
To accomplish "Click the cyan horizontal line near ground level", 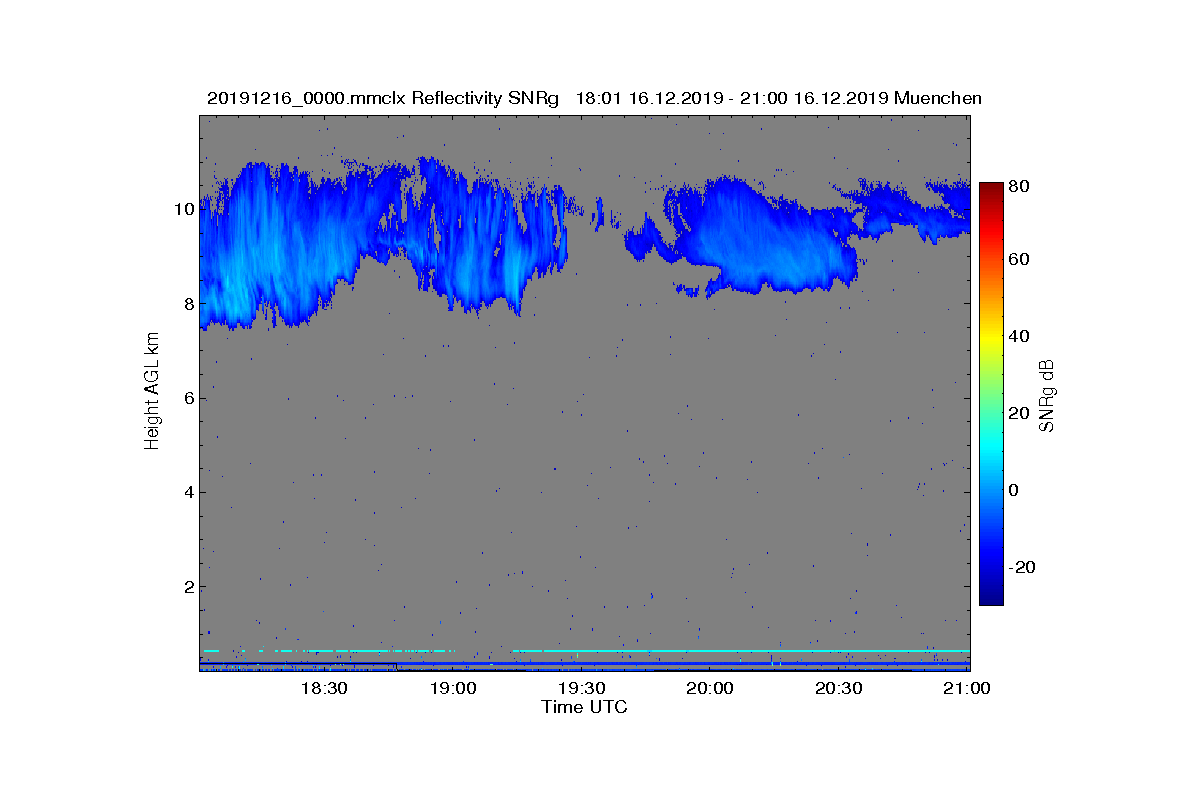I will coord(740,651).
